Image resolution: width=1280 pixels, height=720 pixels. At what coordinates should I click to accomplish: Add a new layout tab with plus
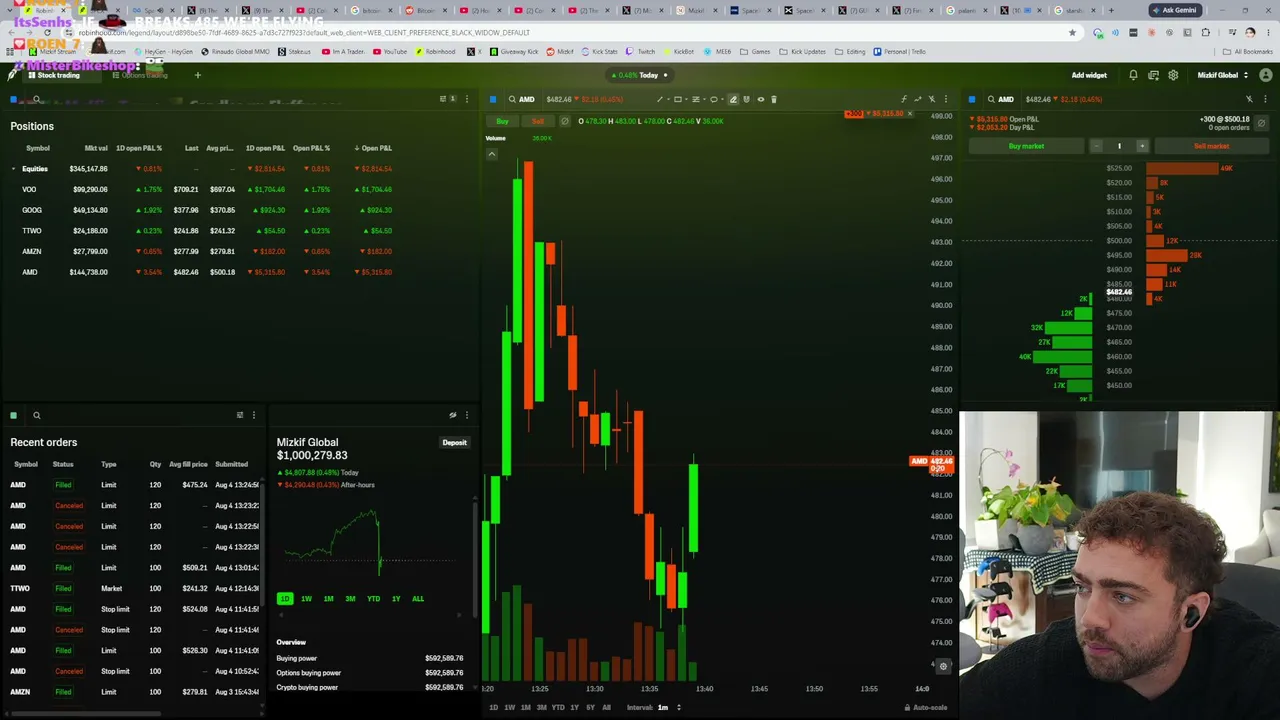(x=197, y=75)
